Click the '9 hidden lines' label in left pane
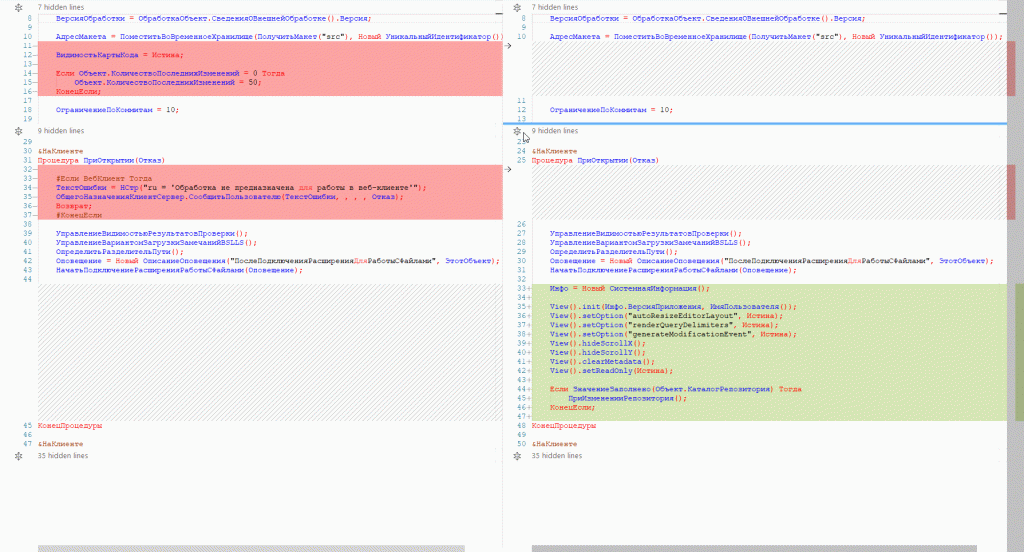Viewport: 1024px width, 552px height. pyautogui.click(x=61, y=131)
